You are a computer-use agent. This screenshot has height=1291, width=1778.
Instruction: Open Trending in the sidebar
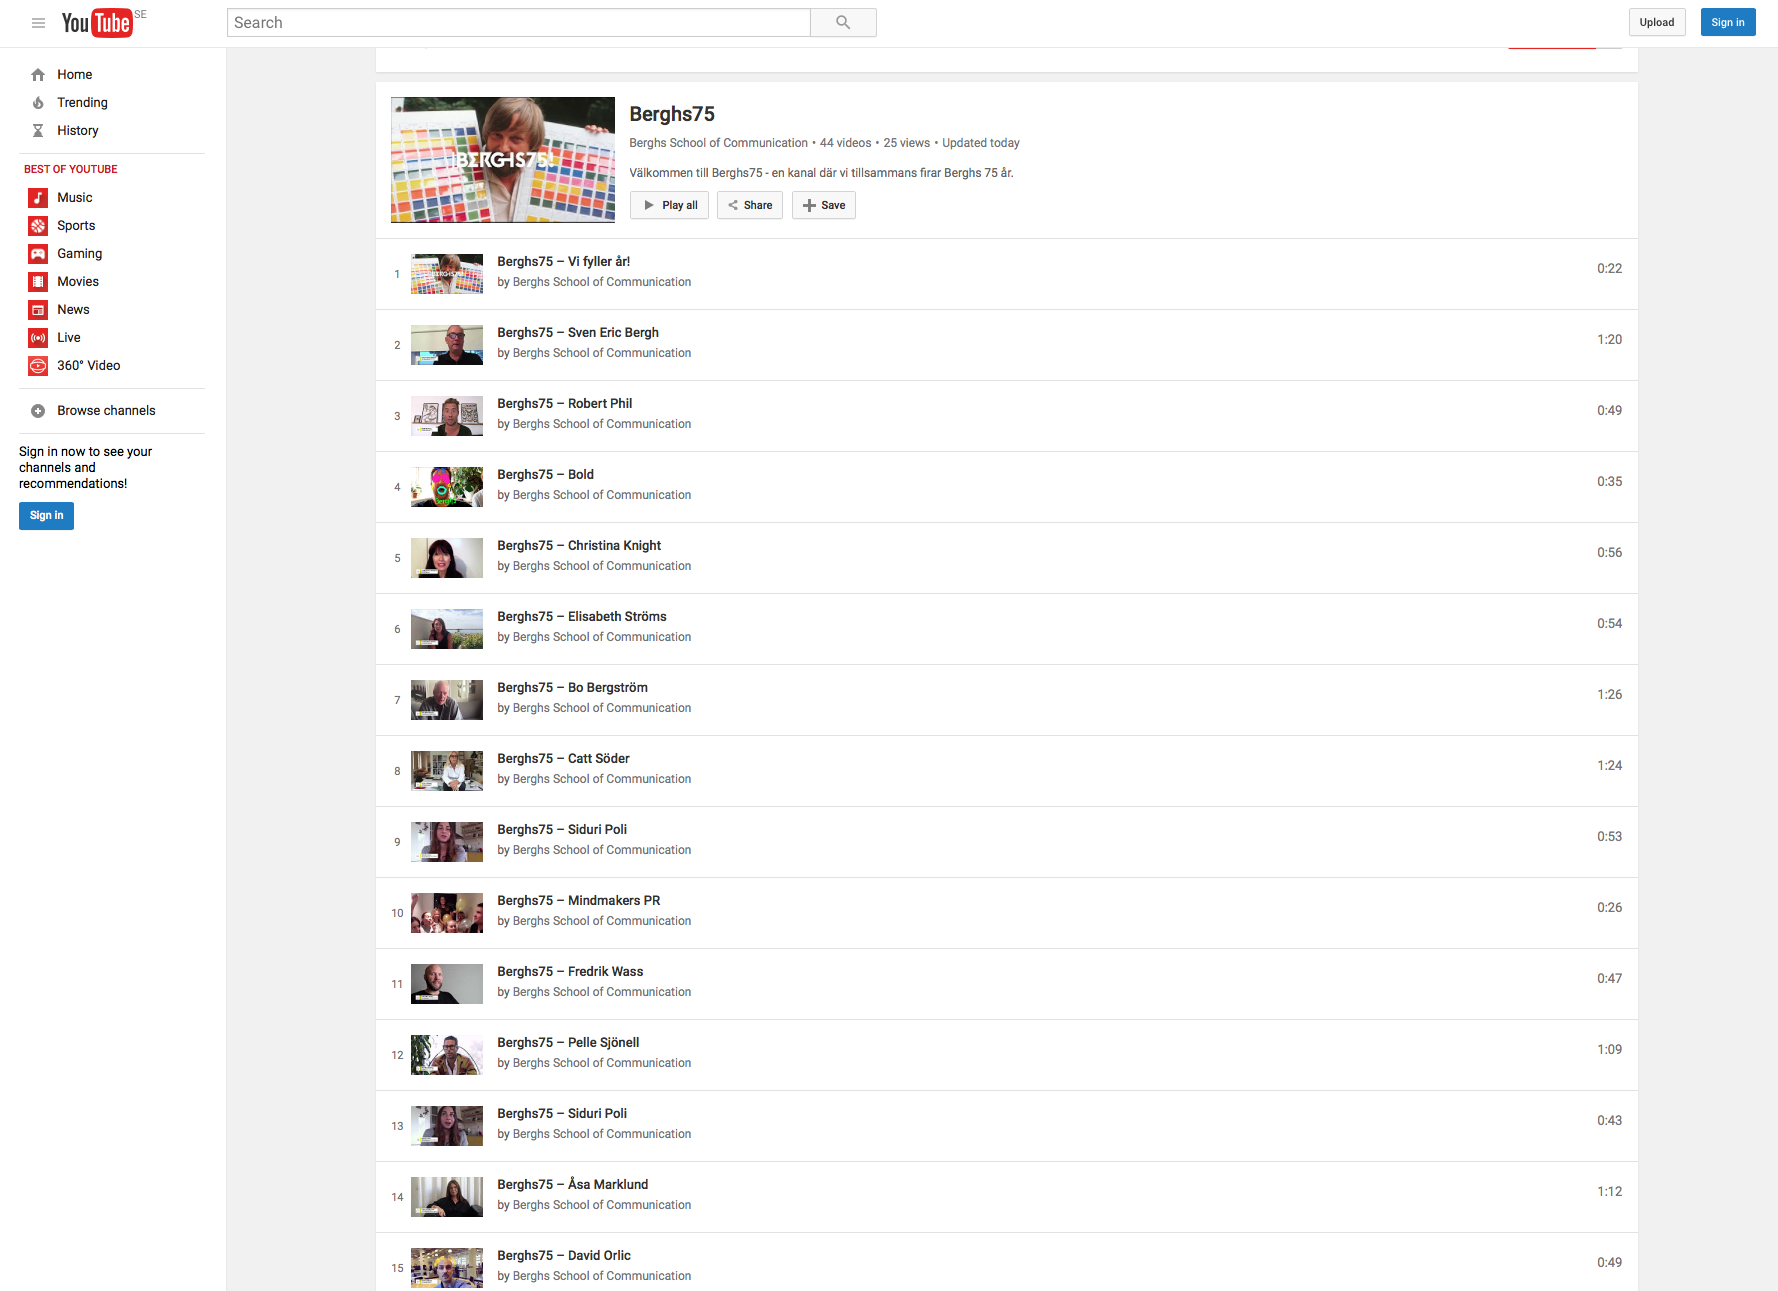[x=82, y=103]
